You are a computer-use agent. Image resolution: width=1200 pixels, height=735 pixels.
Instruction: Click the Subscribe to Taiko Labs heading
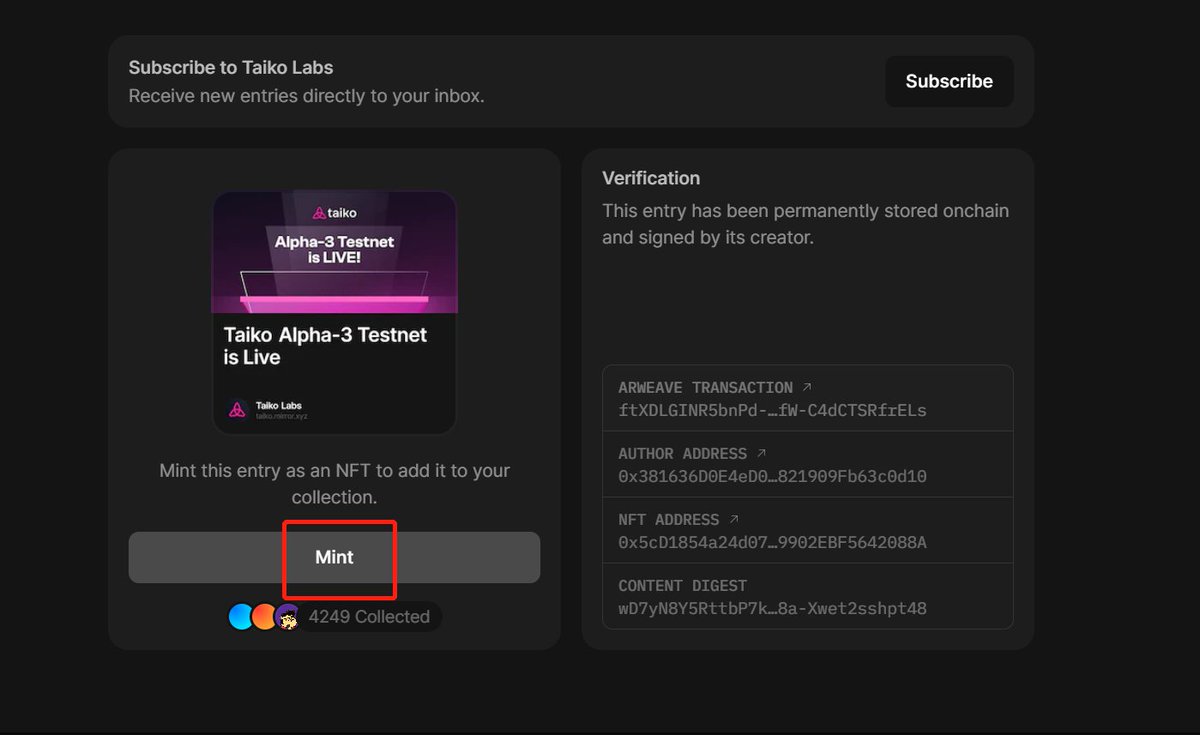pyautogui.click(x=231, y=68)
